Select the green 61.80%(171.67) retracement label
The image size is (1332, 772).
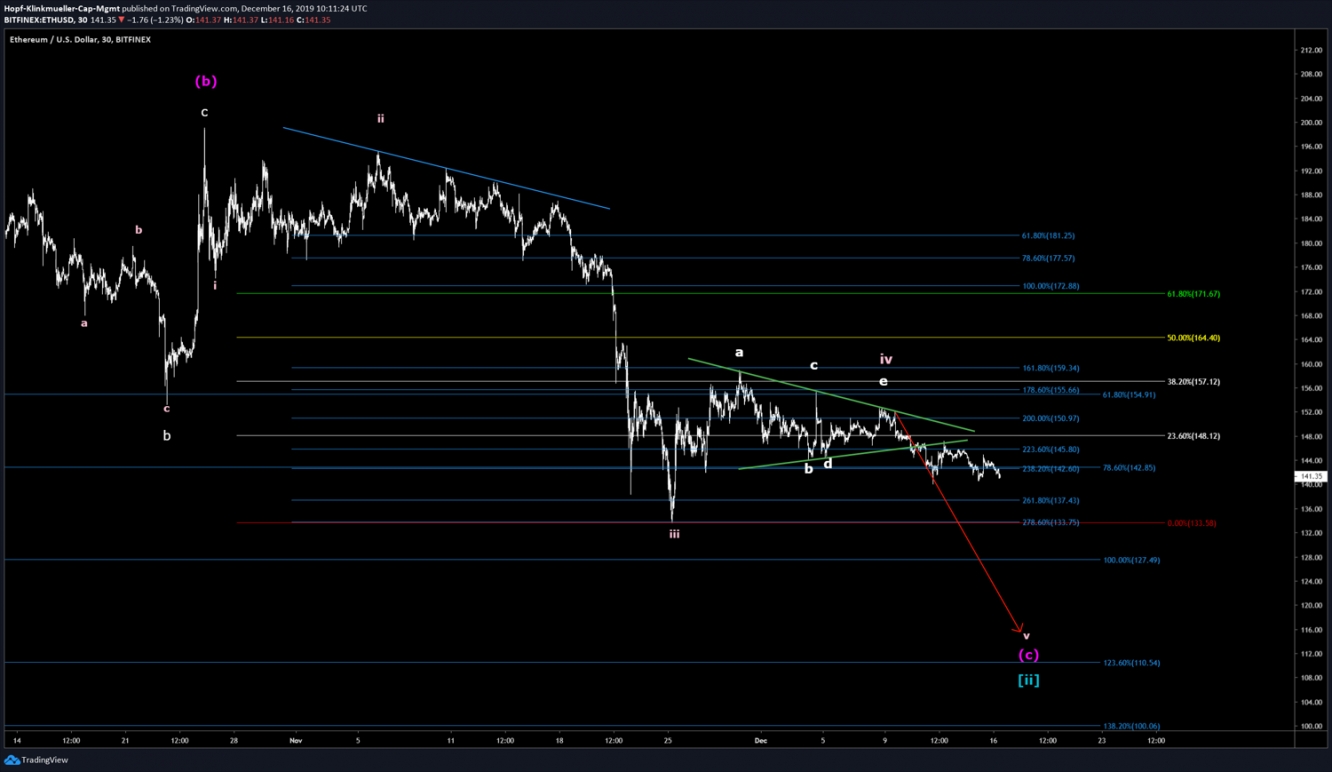[1193, 294]
